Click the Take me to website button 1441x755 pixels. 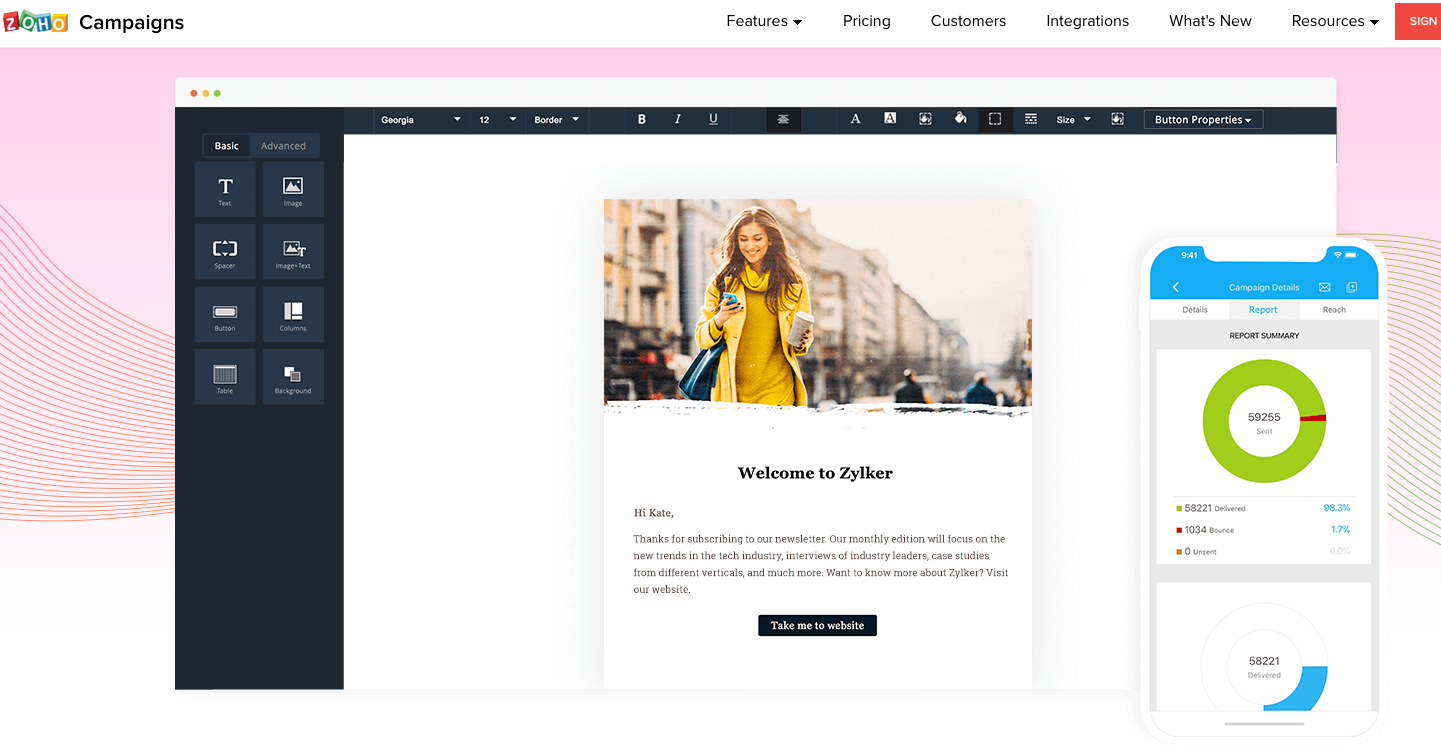817,625
